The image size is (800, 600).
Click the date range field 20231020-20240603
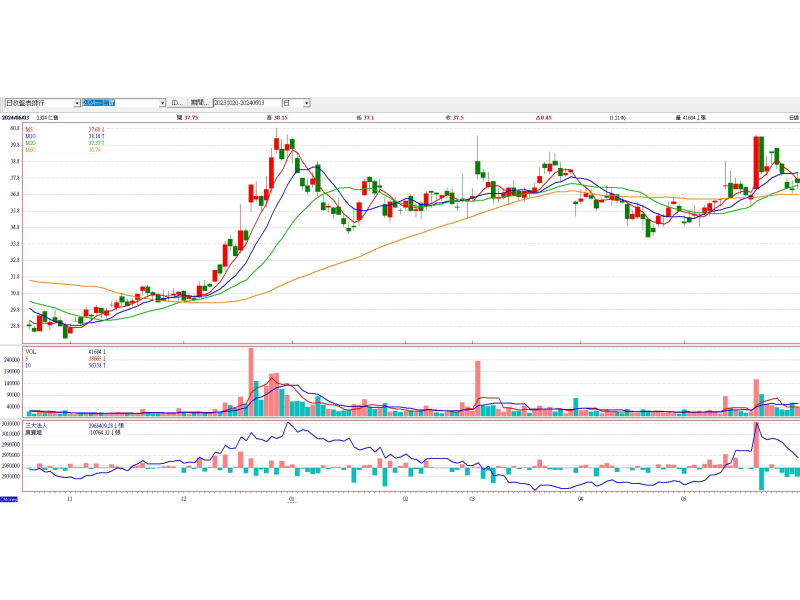coord(245,103)
